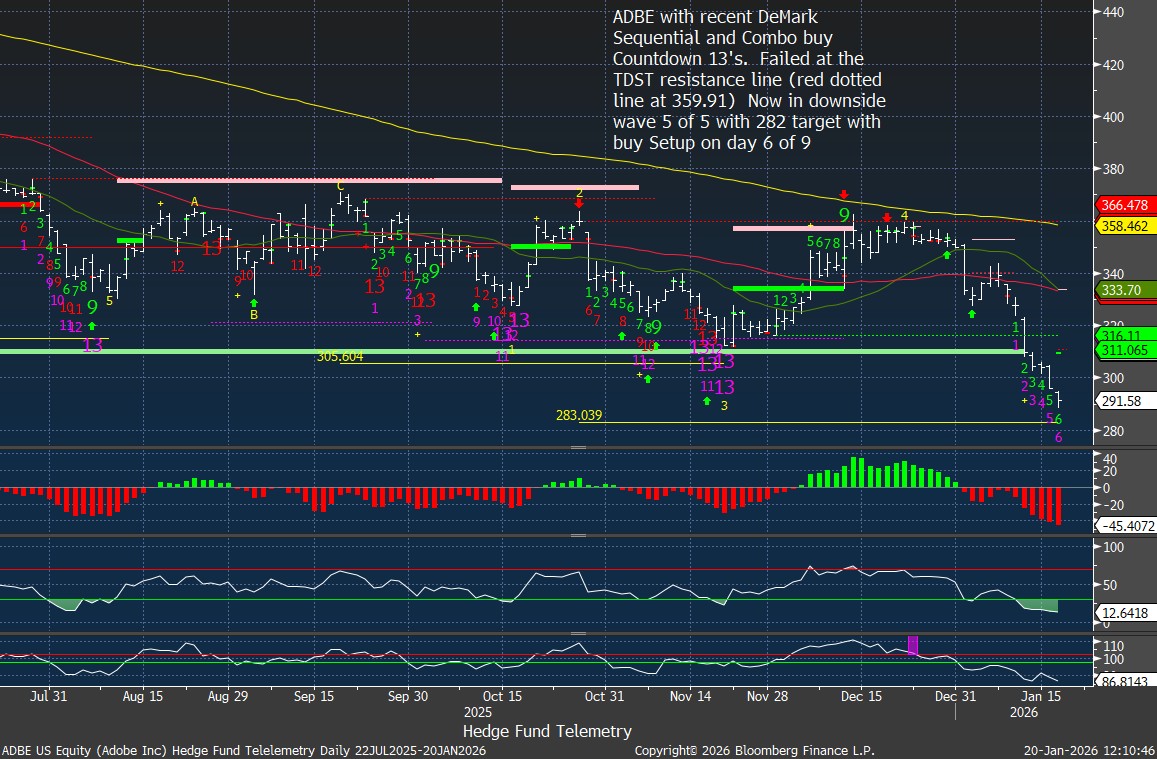Select the yellow B wave label

tap(254, 315)
